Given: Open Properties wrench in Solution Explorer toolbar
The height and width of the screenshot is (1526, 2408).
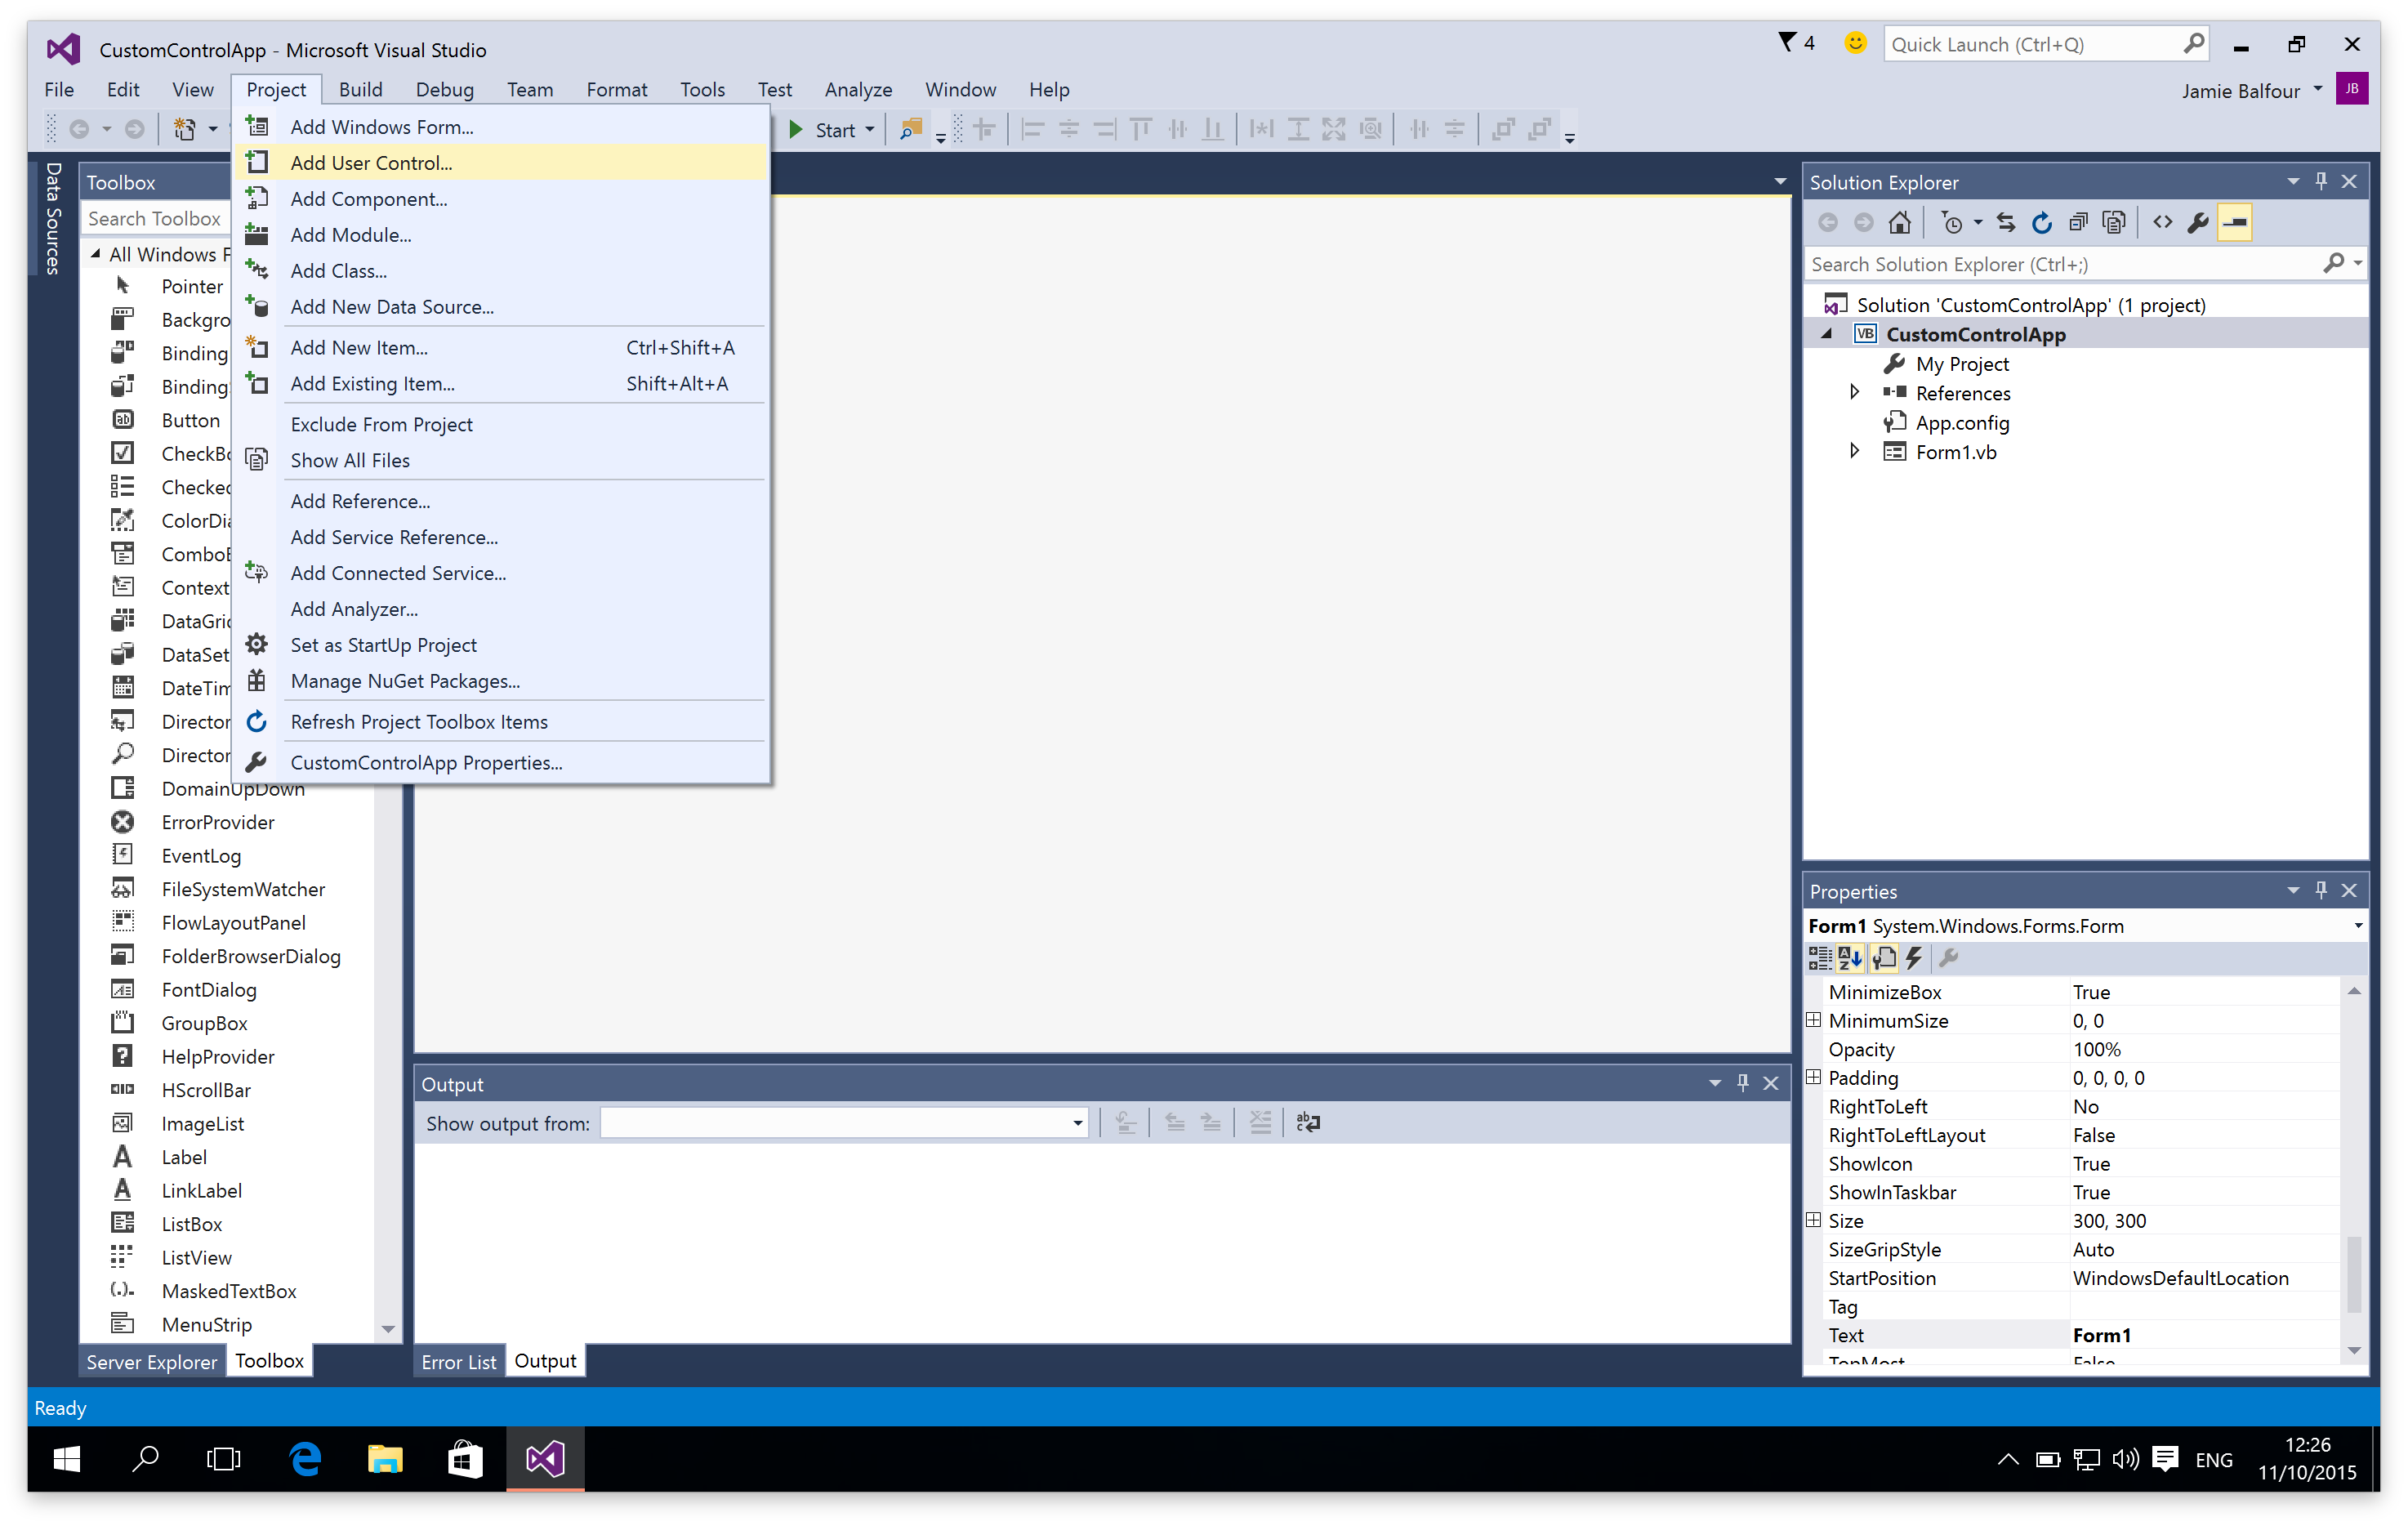Looking at the screenshot, I should (x=2198, y=222).
